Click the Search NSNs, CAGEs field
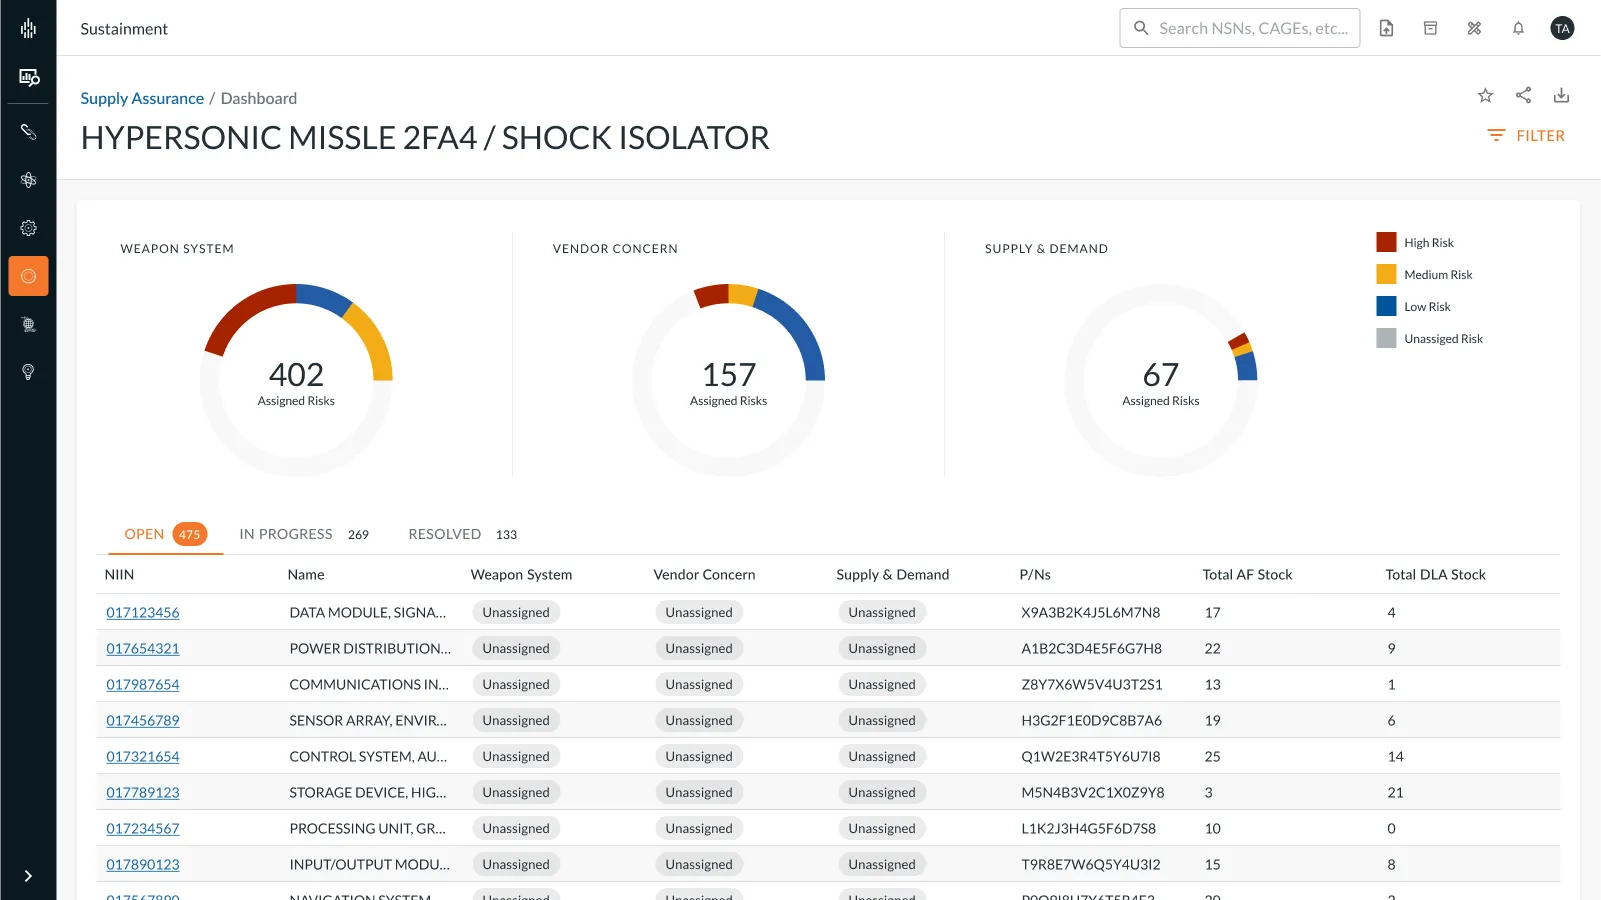 [x=1252, y=28]
